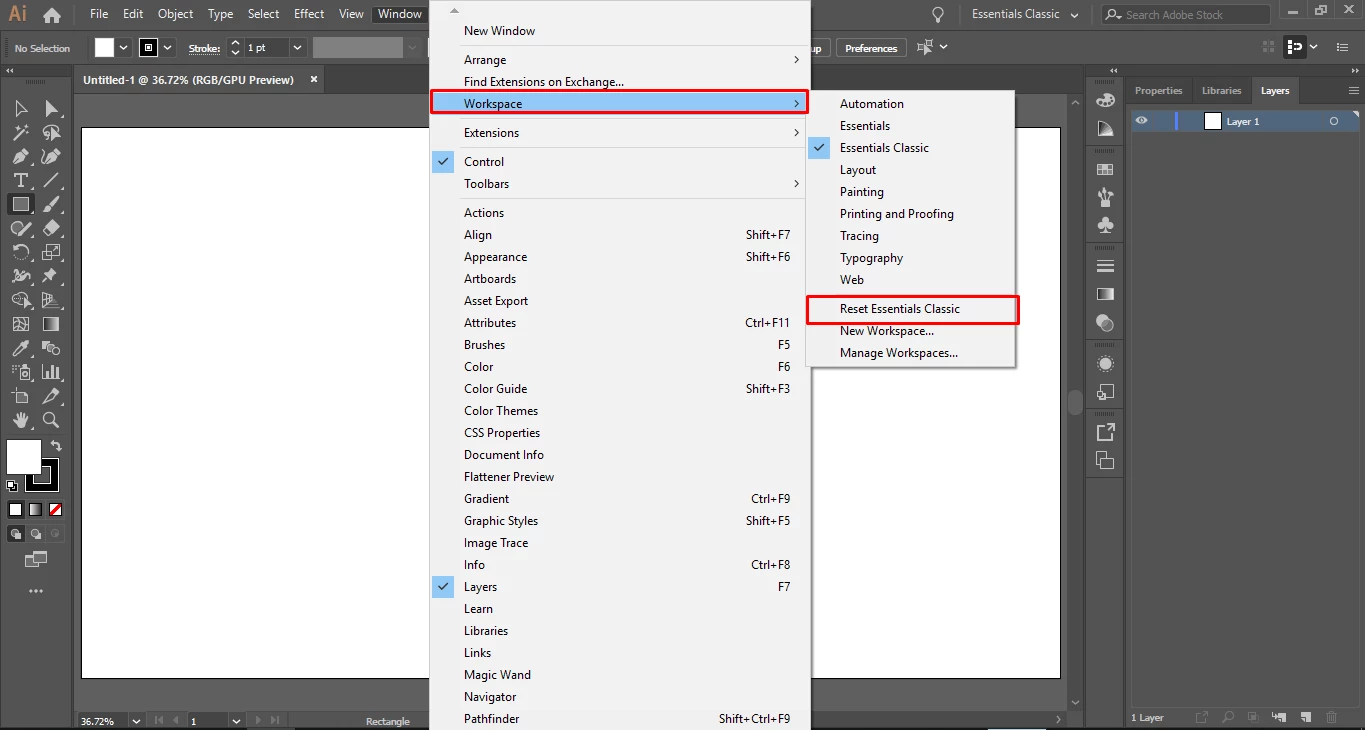Switch to solid Color fill mode
1365x730 pixels.
pyautogui.click(x=15, y=509)
